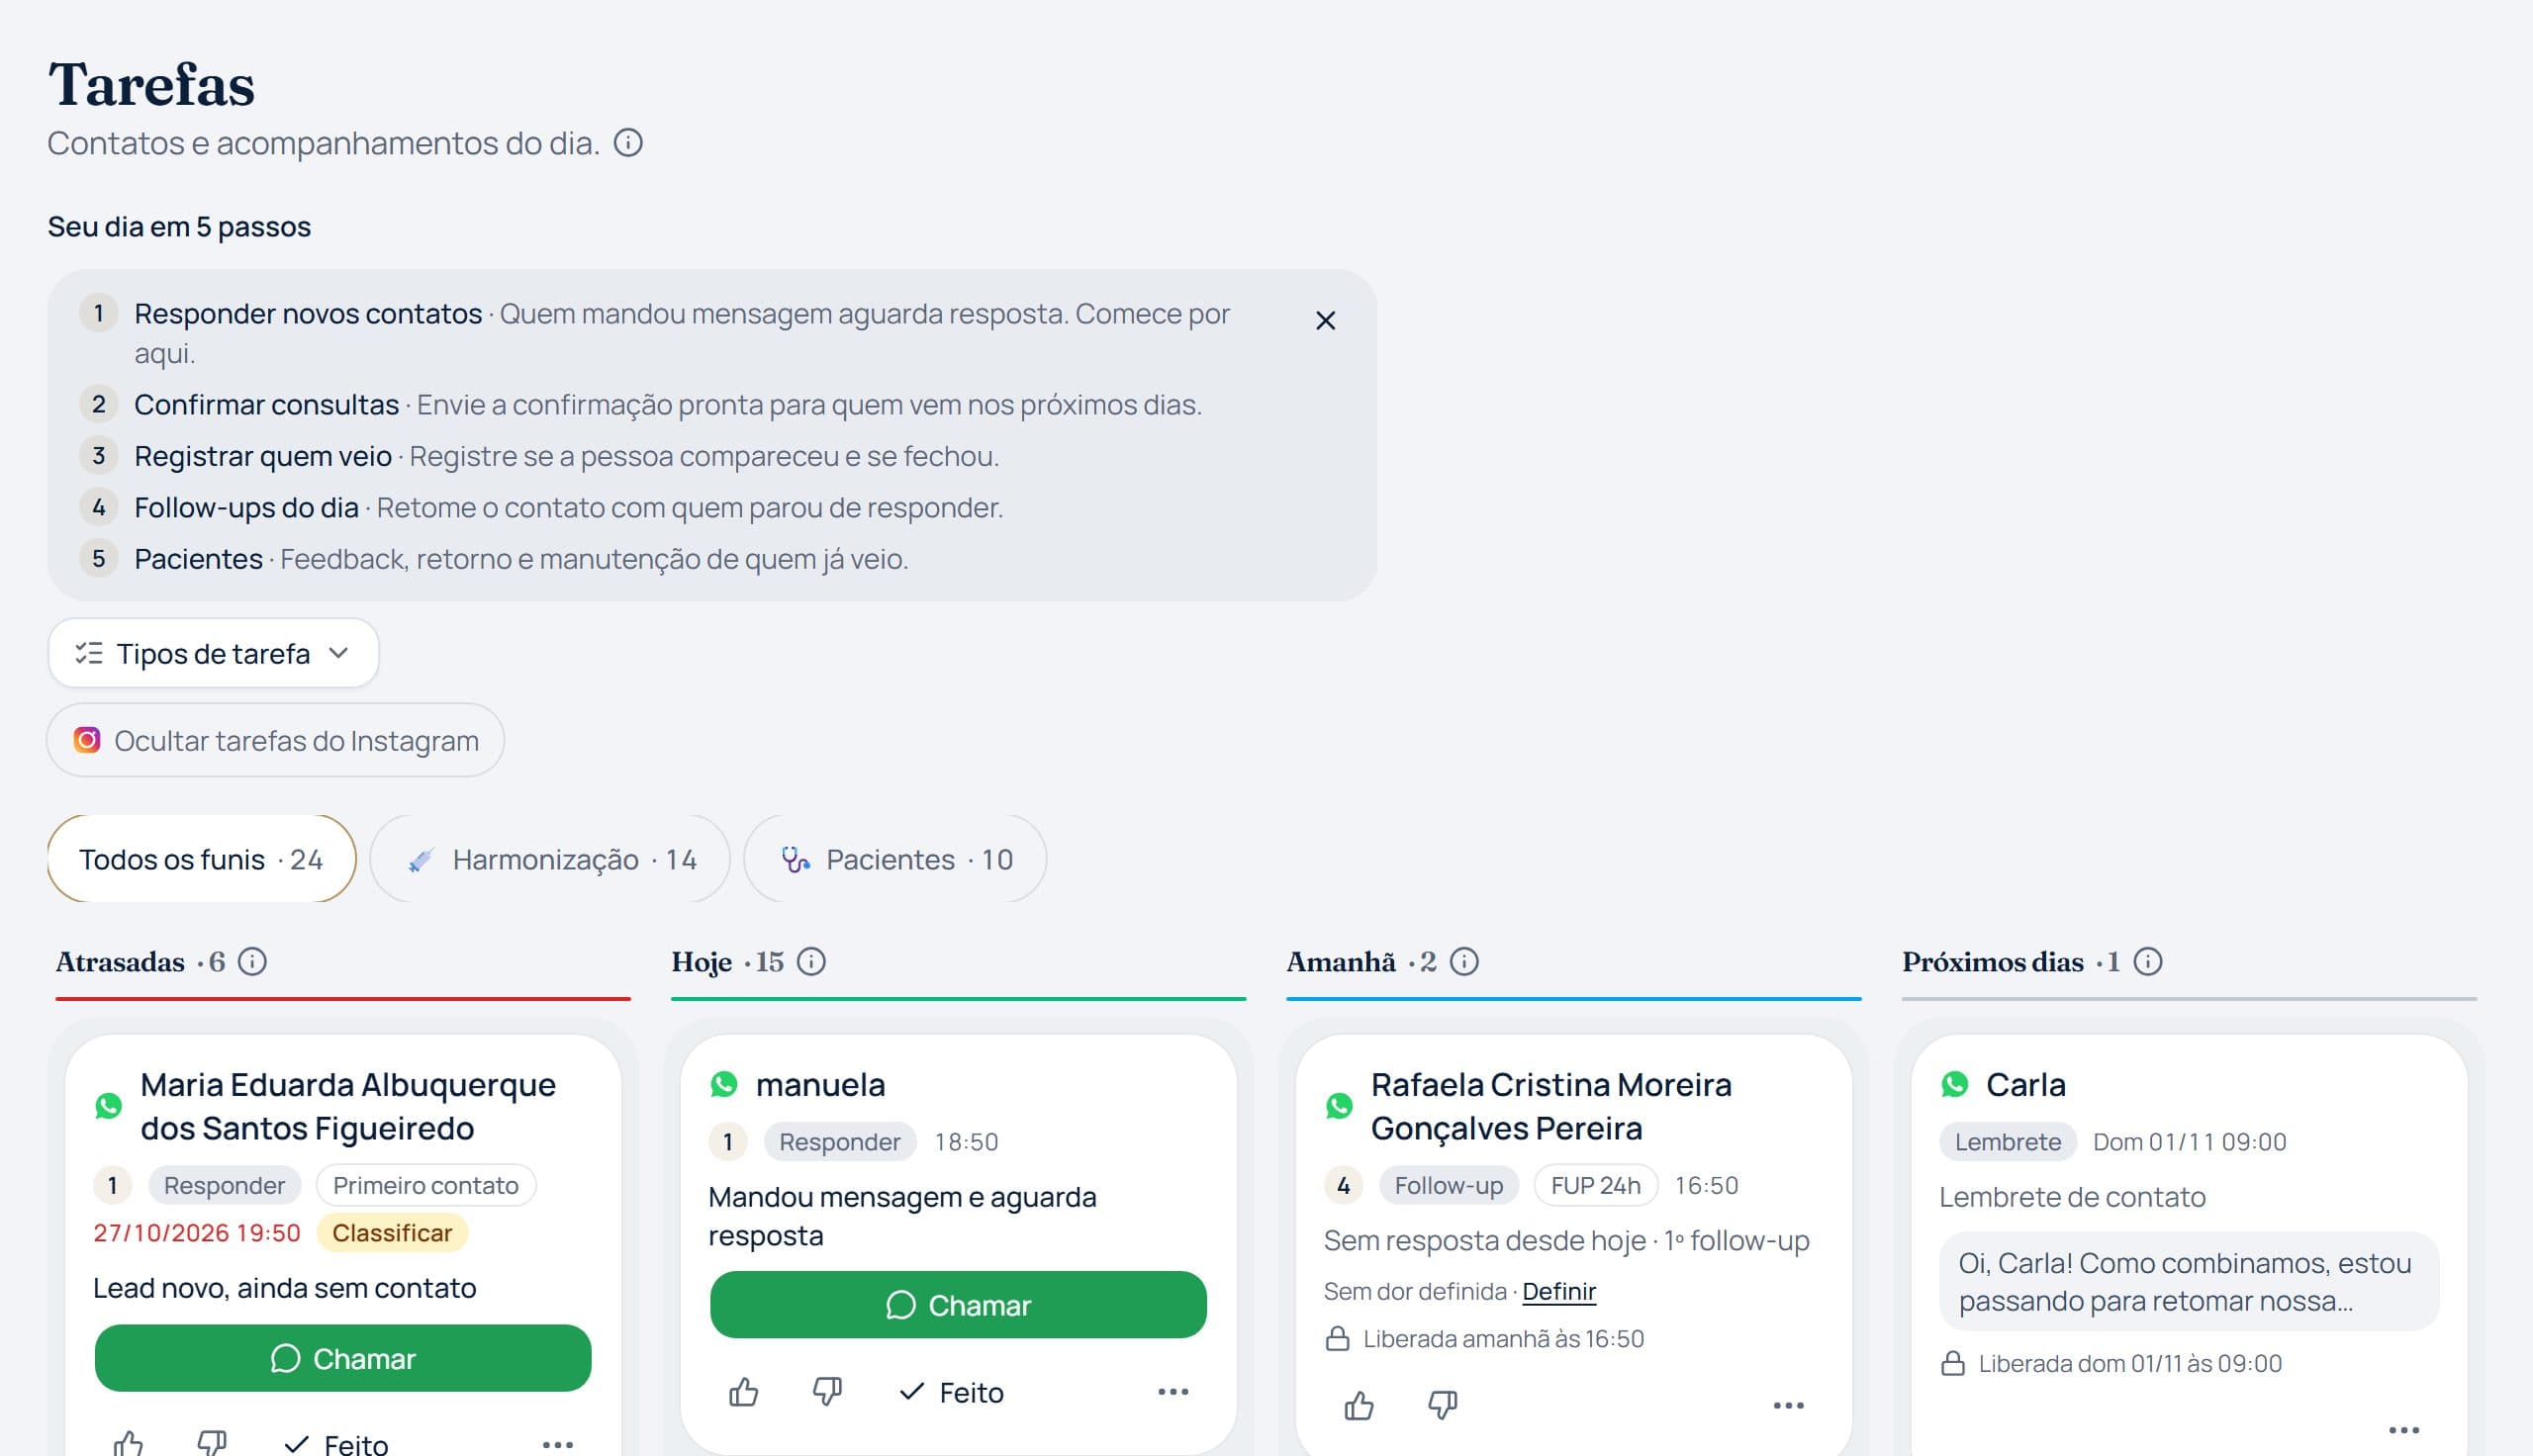Screen dimensions: 2533x1456
Task: Show info for the Atrasadas column
Action: pos(252,962)
